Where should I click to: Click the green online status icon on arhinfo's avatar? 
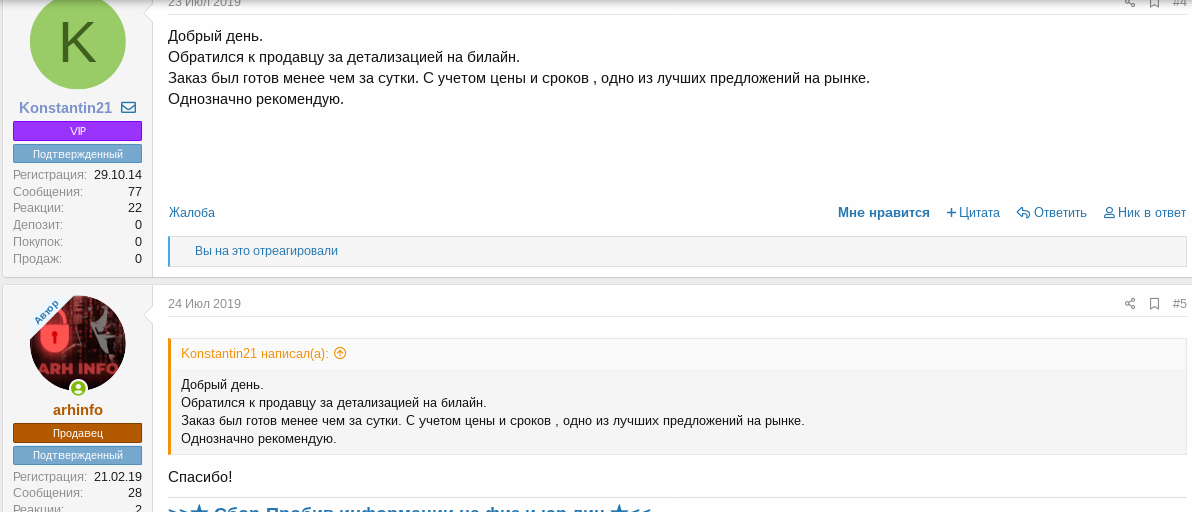click(x=78, y=389)
